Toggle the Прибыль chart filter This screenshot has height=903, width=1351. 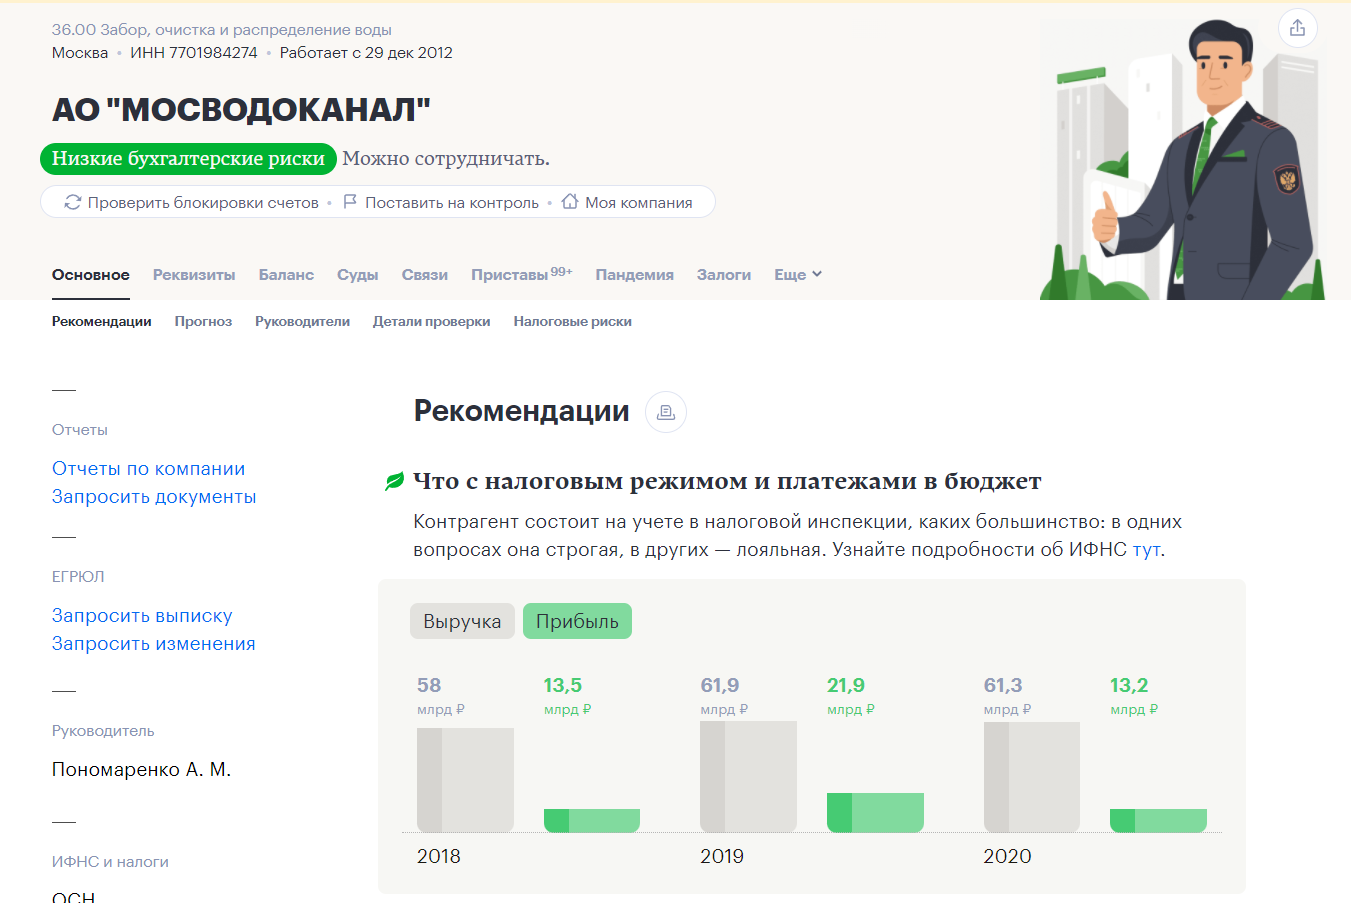577,621
